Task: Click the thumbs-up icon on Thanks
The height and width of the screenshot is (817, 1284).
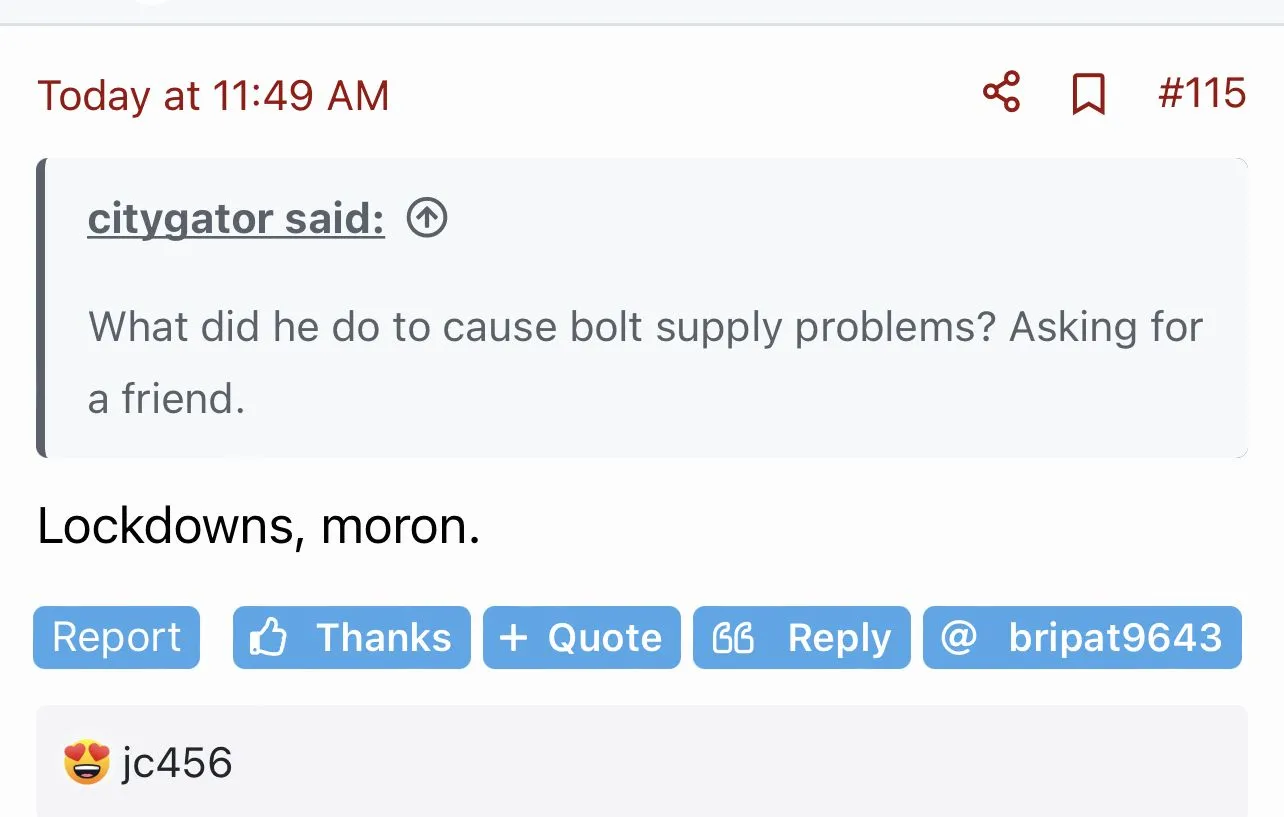Action: [x=268, y=637]
